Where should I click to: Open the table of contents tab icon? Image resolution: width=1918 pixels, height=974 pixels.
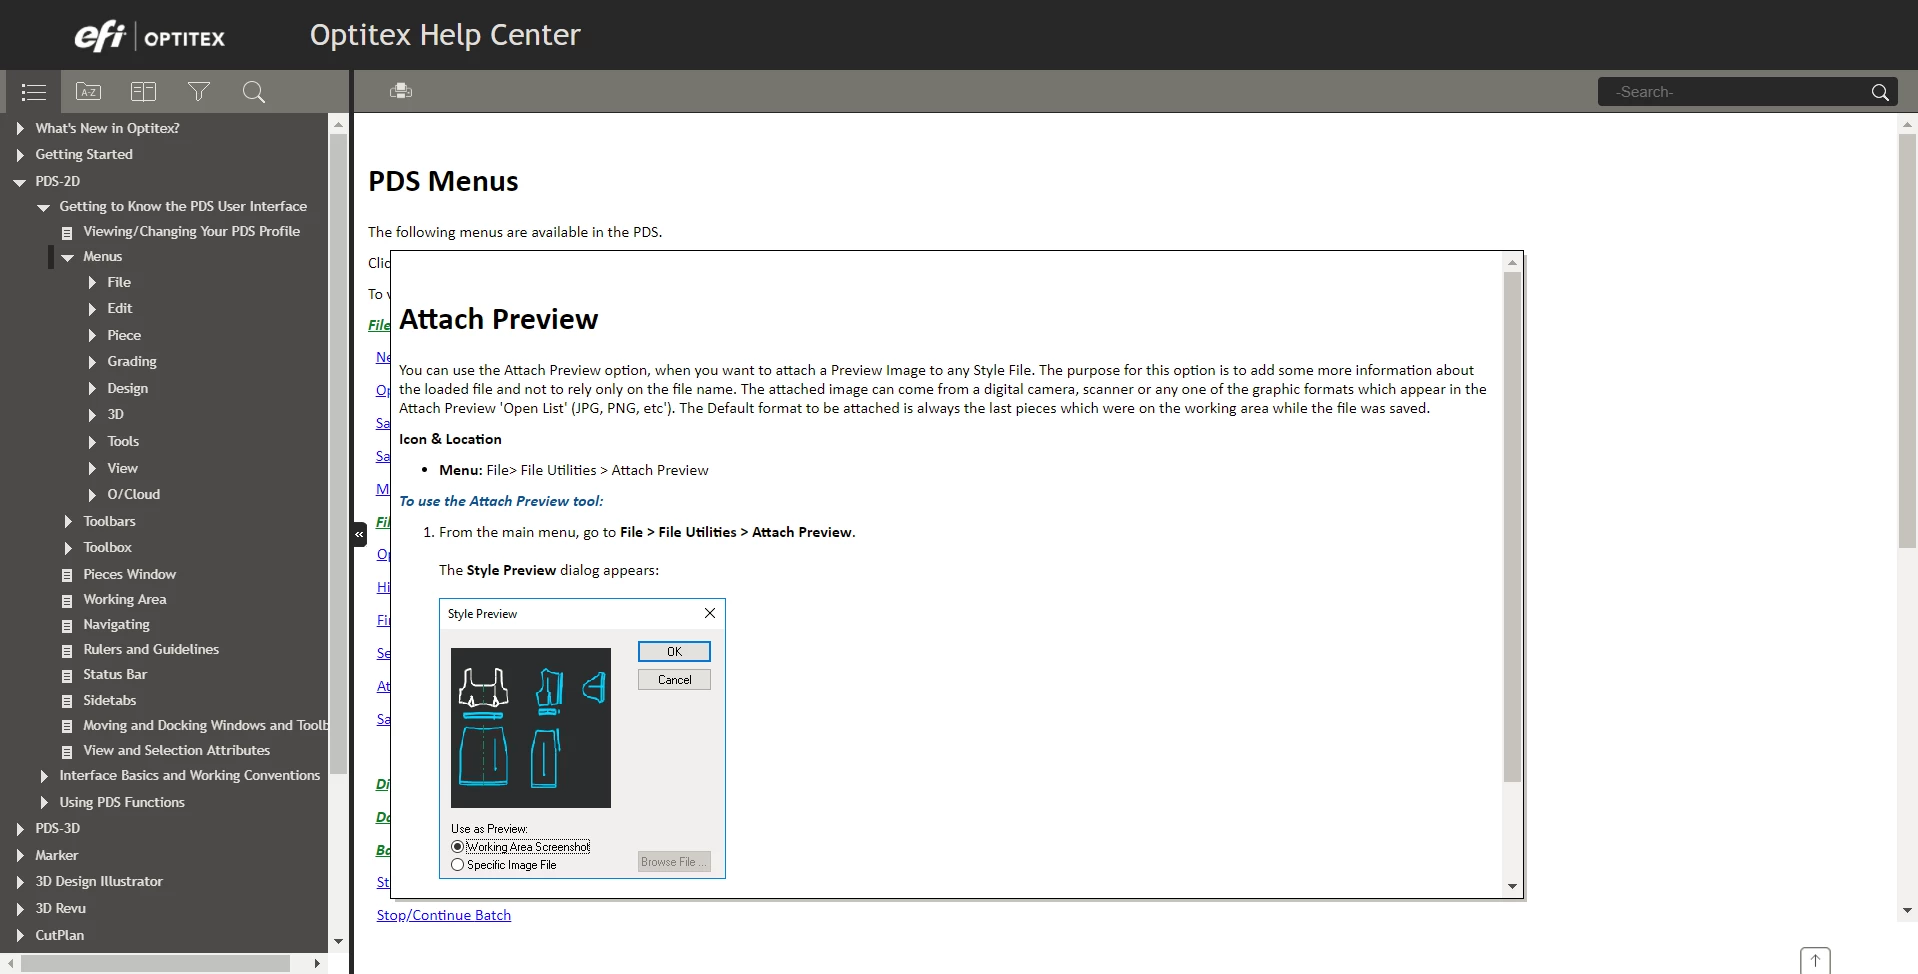click(34, 92)
